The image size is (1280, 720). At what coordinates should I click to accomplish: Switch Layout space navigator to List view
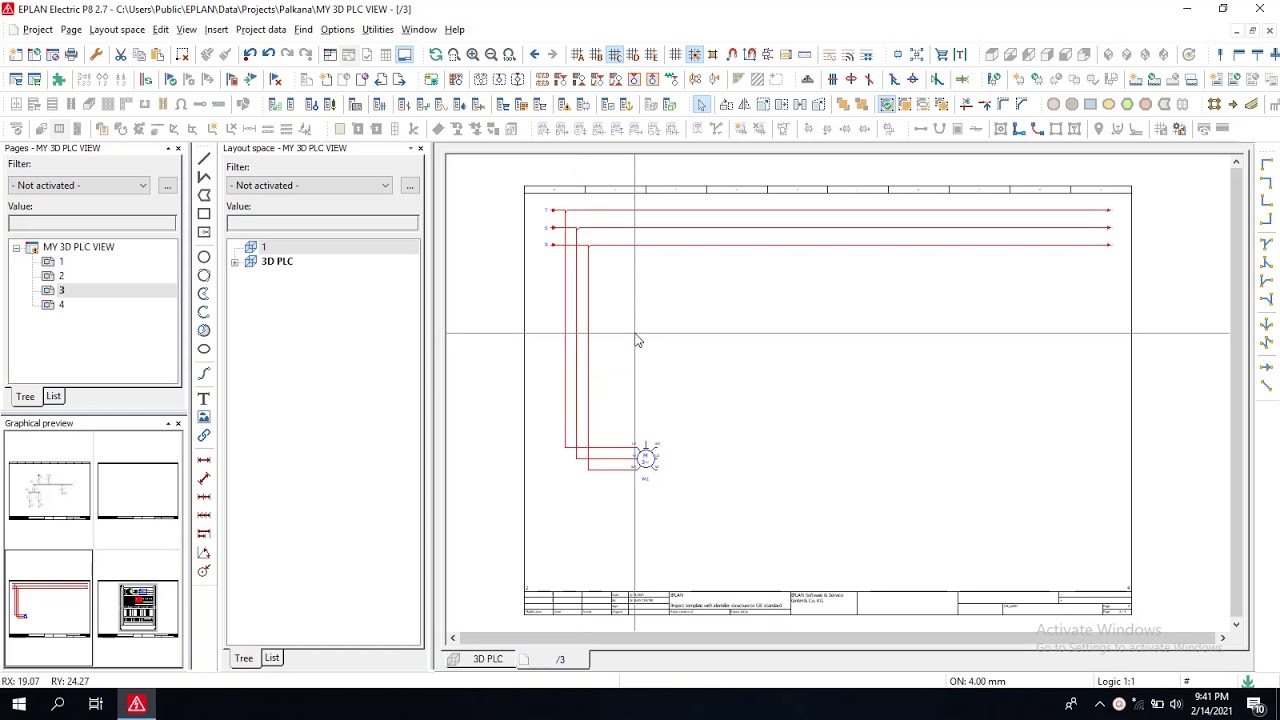[272, 657]
